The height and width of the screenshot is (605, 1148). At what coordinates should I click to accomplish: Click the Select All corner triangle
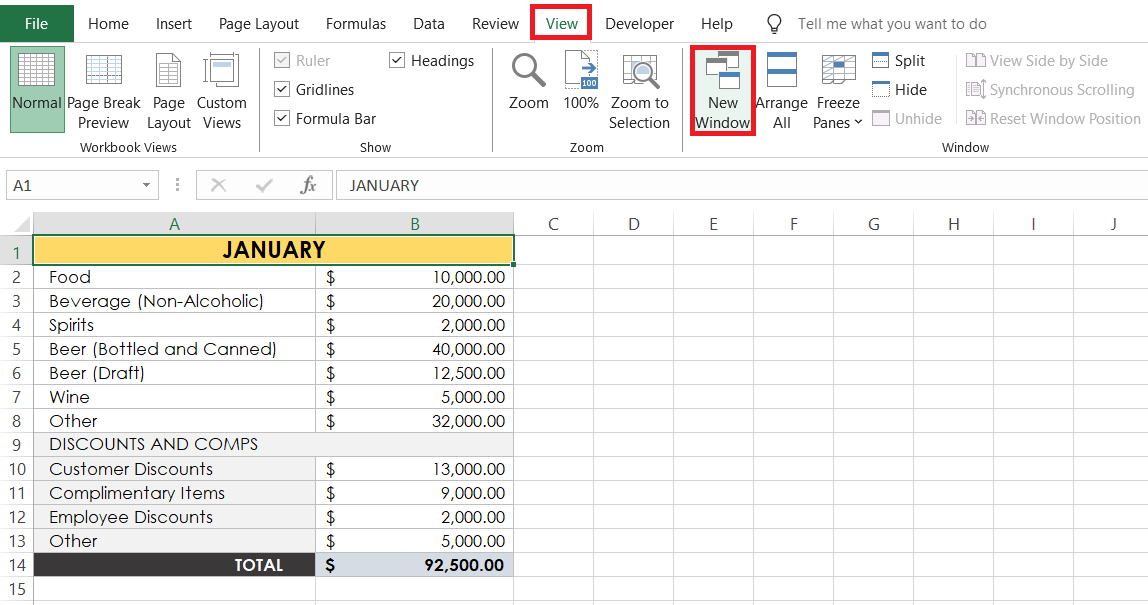[22, 223]
